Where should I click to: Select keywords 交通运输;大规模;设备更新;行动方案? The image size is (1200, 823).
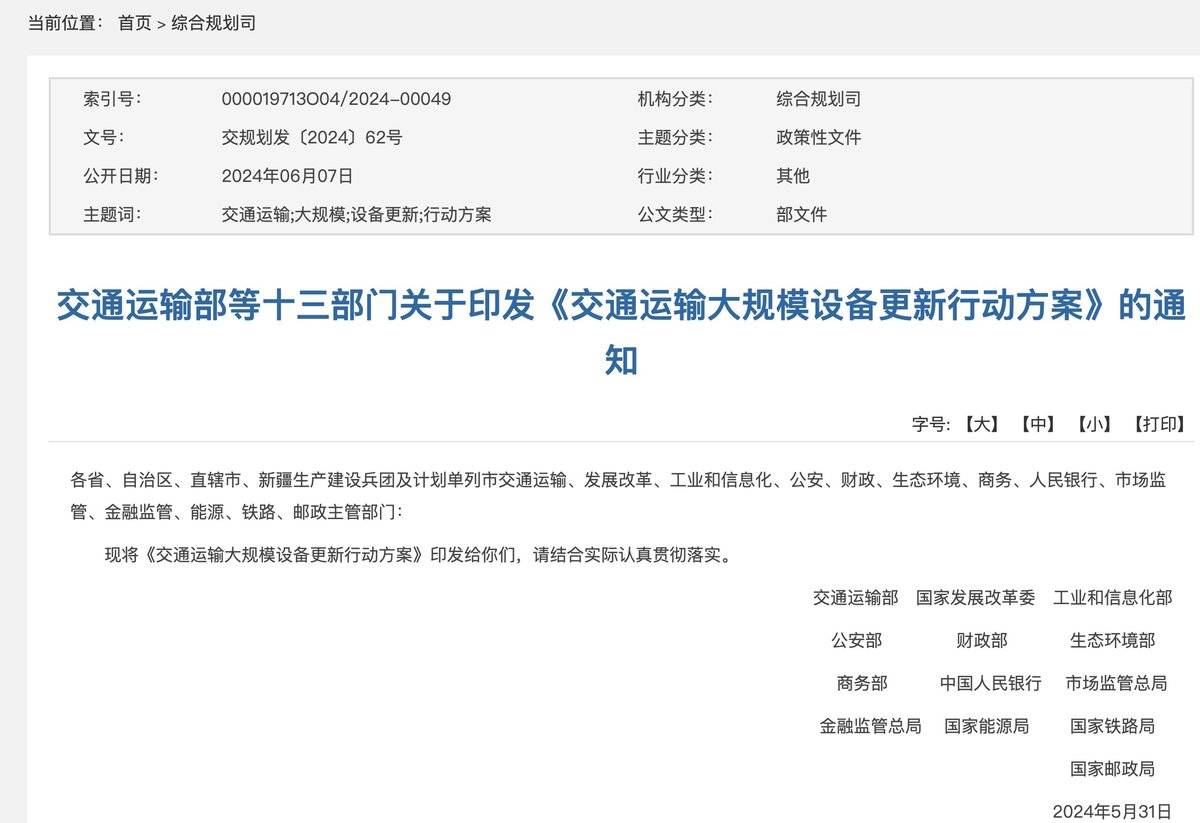tap(356, 214)
